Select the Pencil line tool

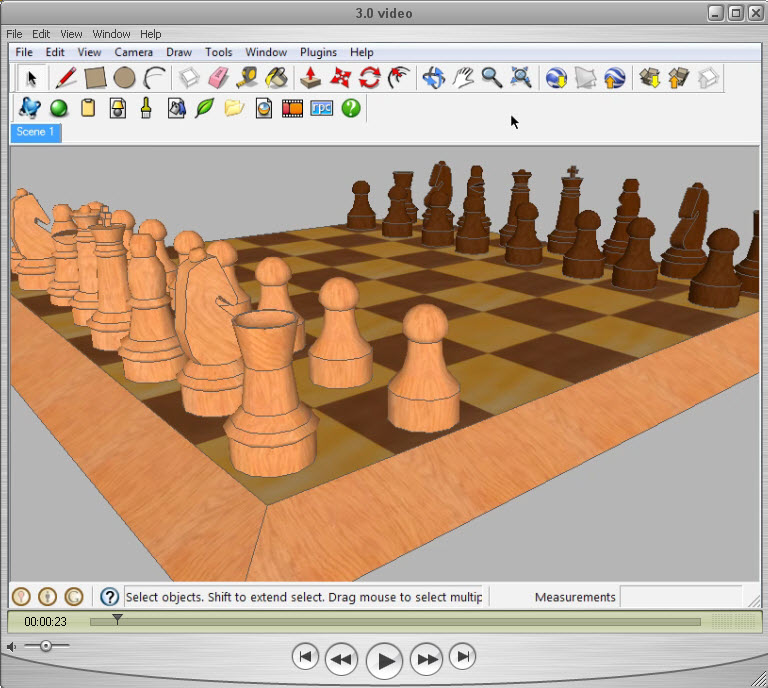(x=66, y=77)
